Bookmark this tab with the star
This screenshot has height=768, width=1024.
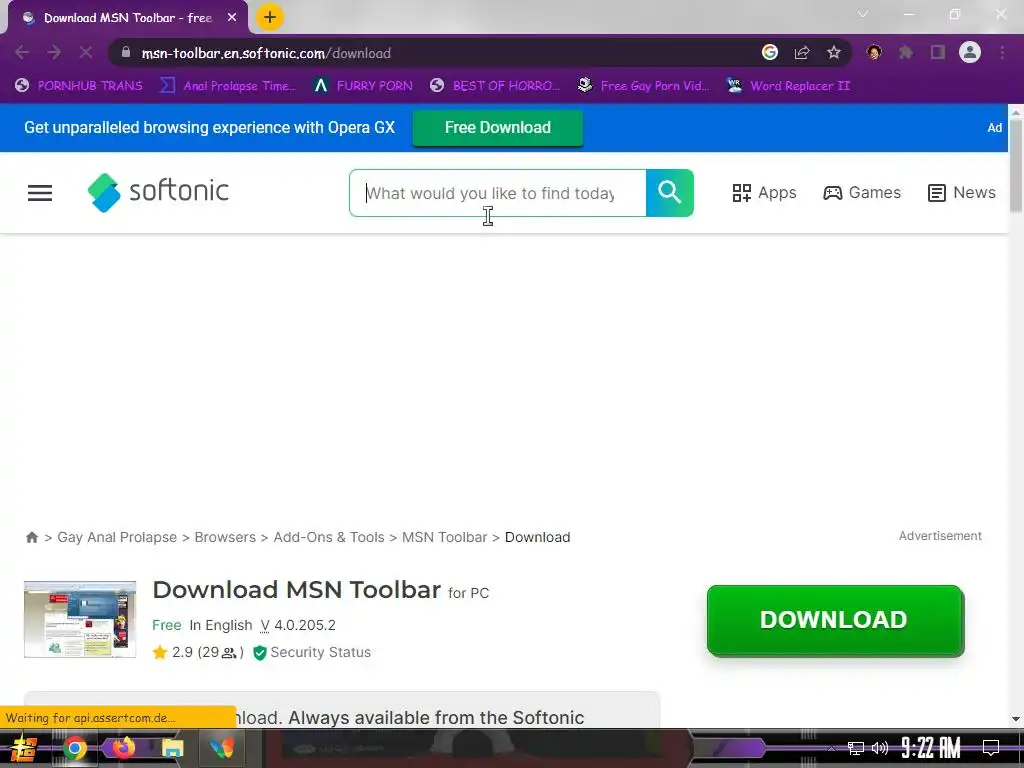(834, 52)
